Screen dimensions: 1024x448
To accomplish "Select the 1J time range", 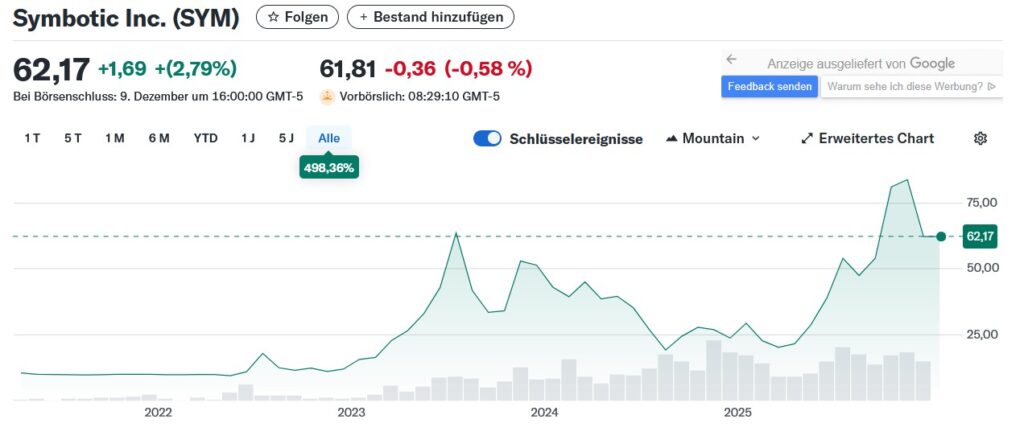I will pyautogui.click(x=248, y=138).
